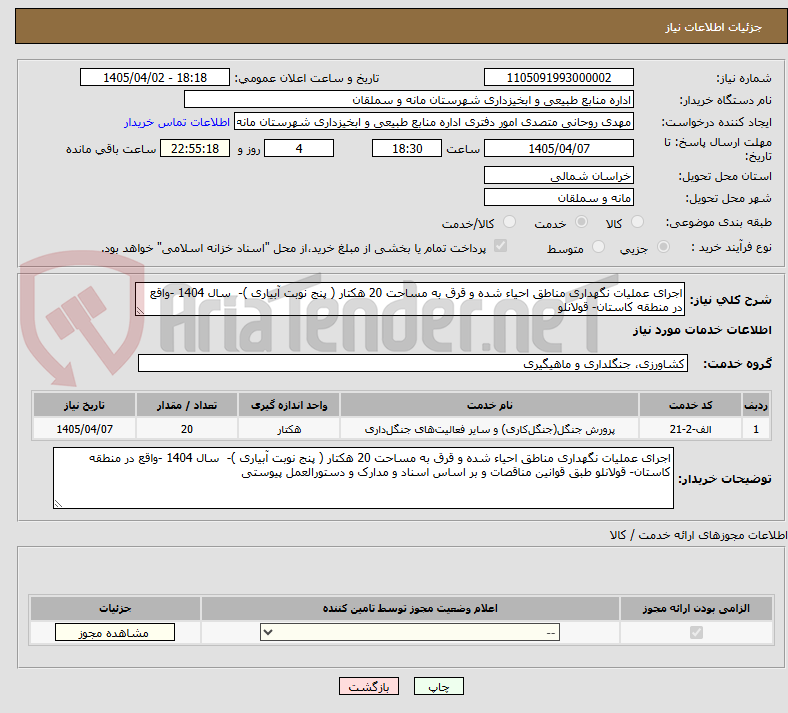The height and width of the screenshot is (713, 788).
Task: Select the کالا radio button
Action: 637,222
